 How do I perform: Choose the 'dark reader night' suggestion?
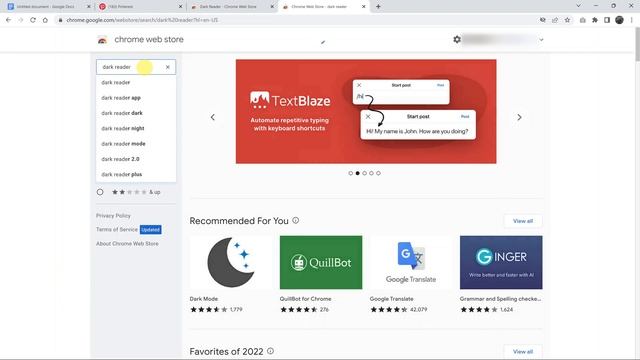(x=136, y=129)
